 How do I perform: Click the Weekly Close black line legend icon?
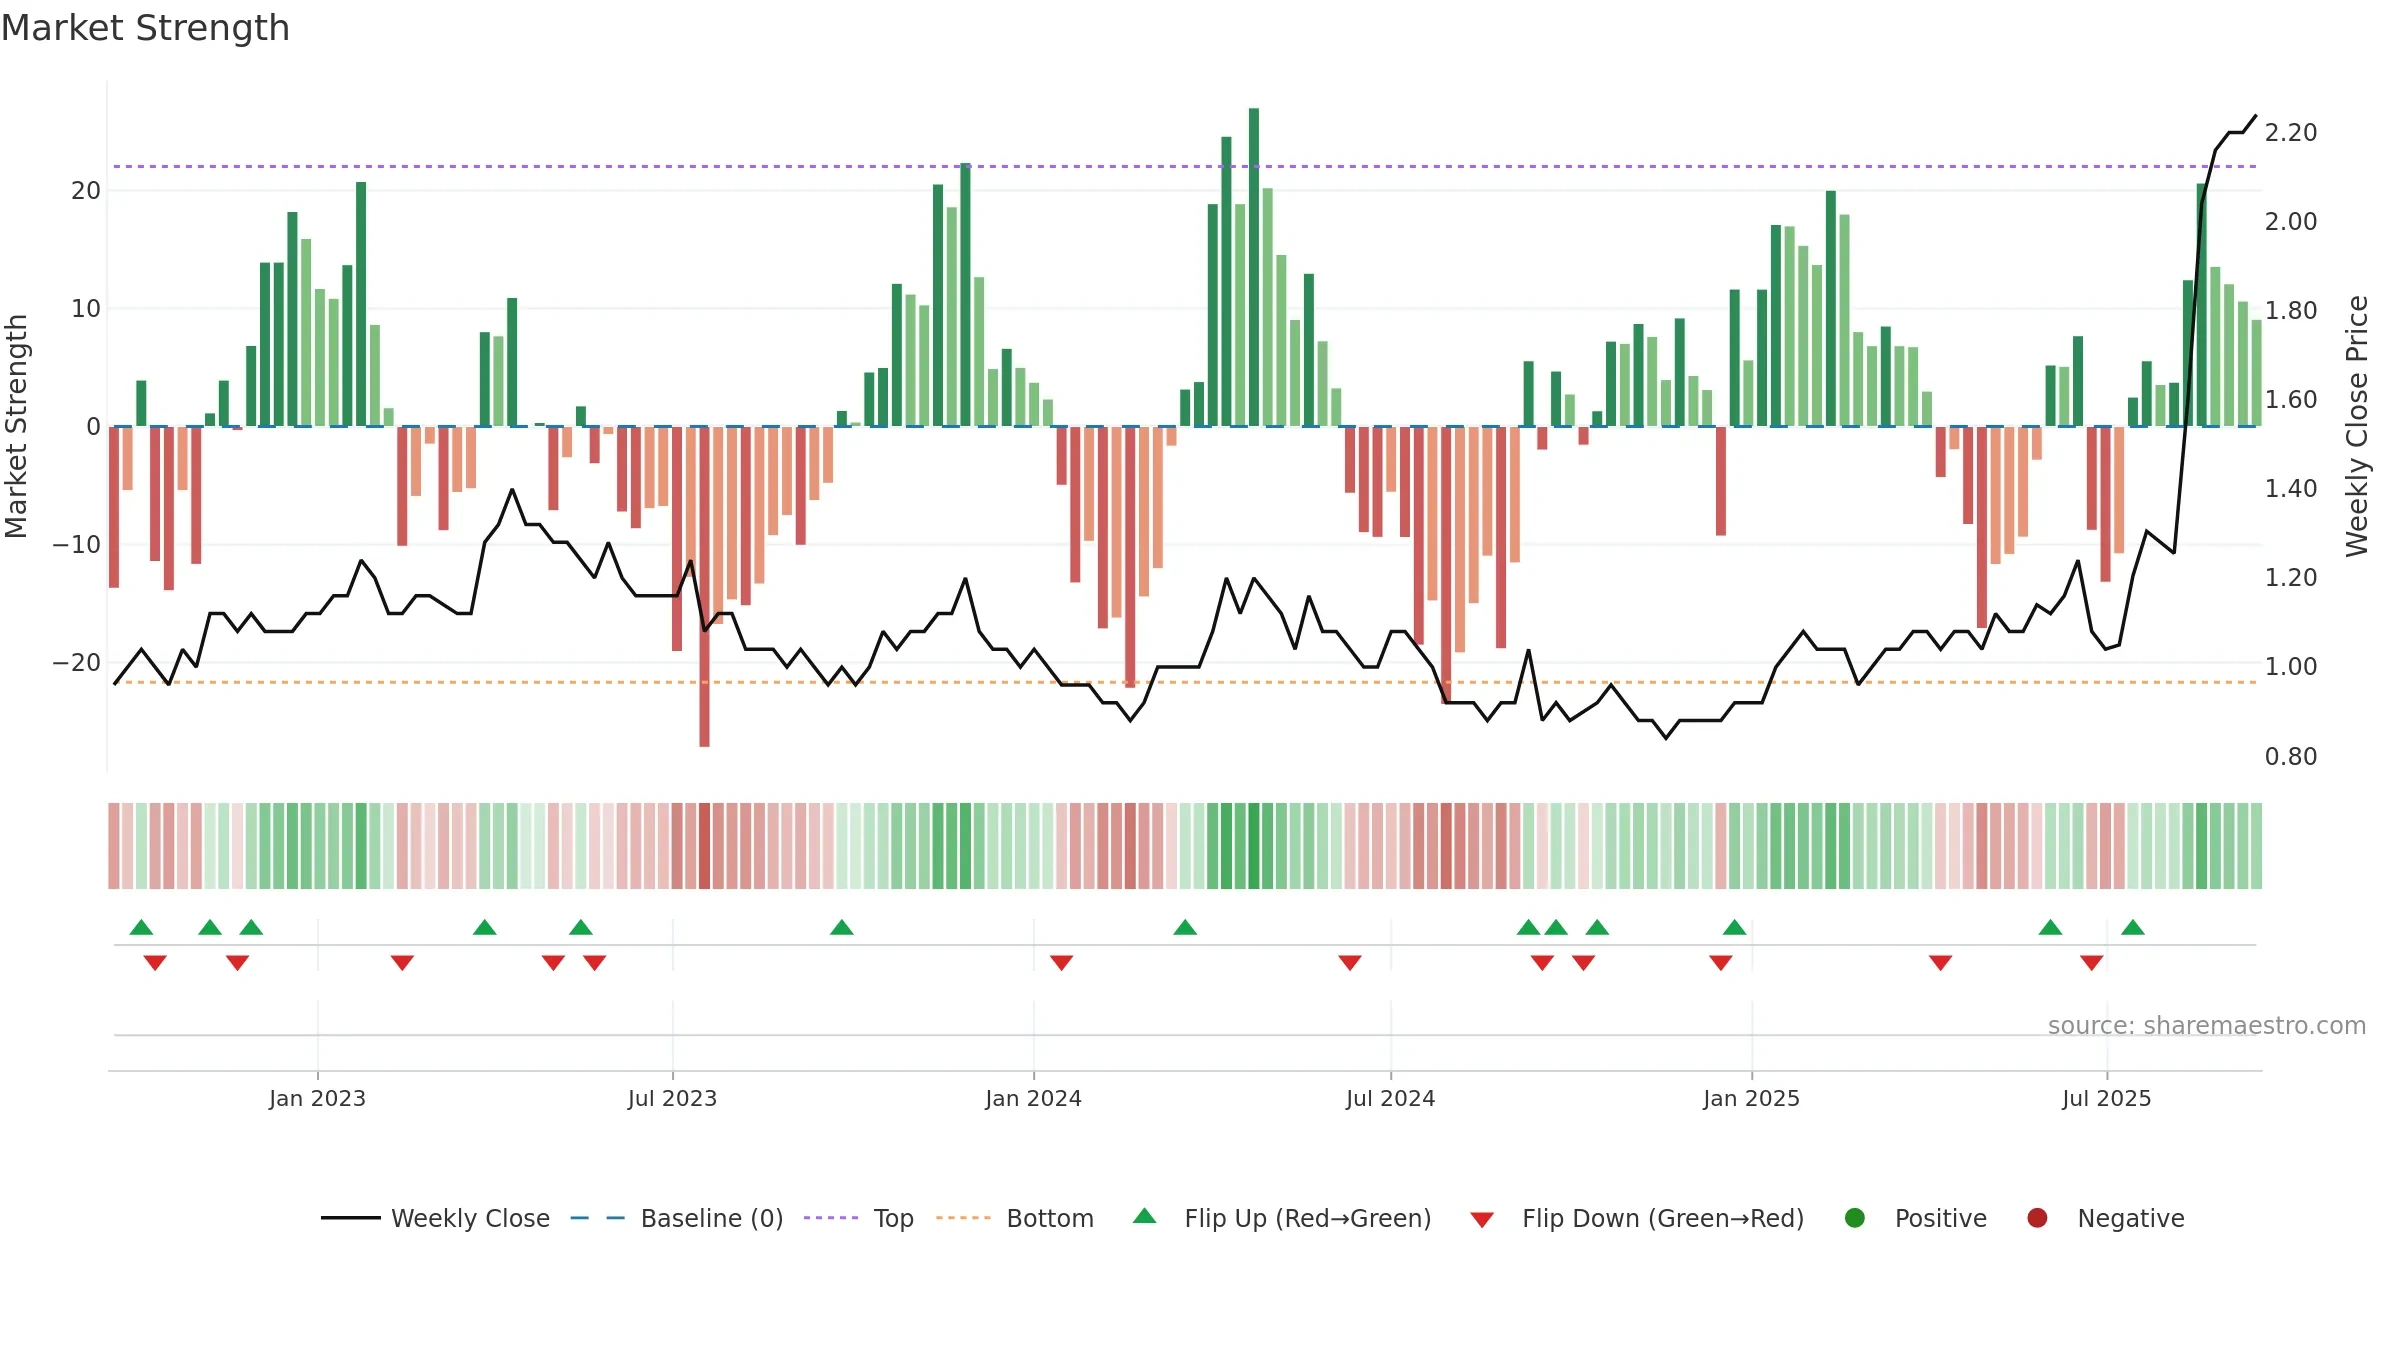pos(350,1218)
